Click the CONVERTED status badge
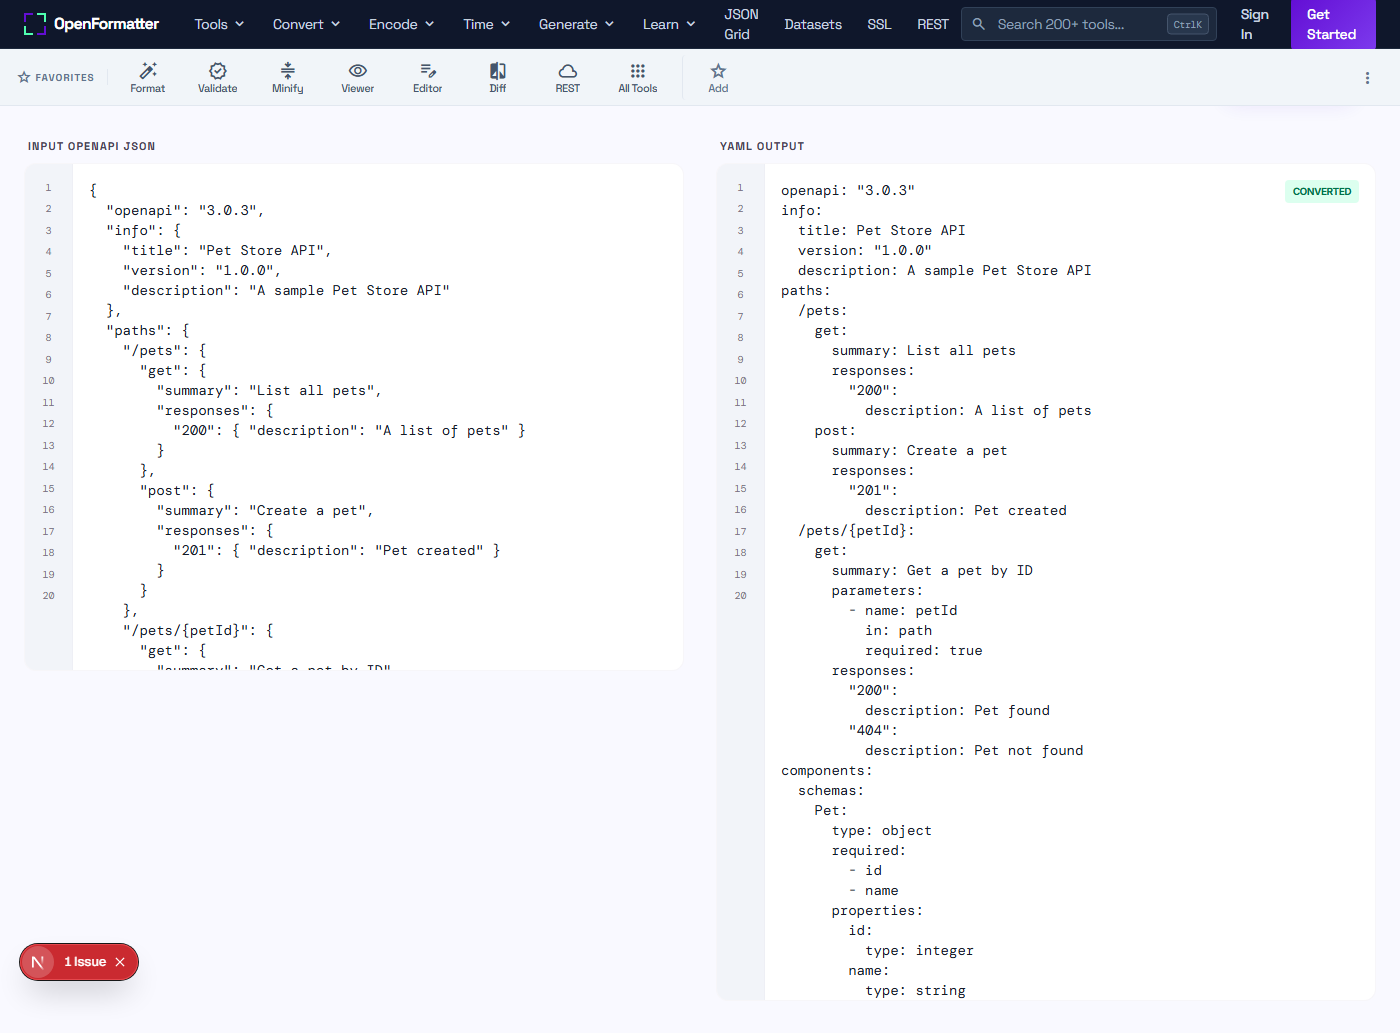 point(1321,191)
